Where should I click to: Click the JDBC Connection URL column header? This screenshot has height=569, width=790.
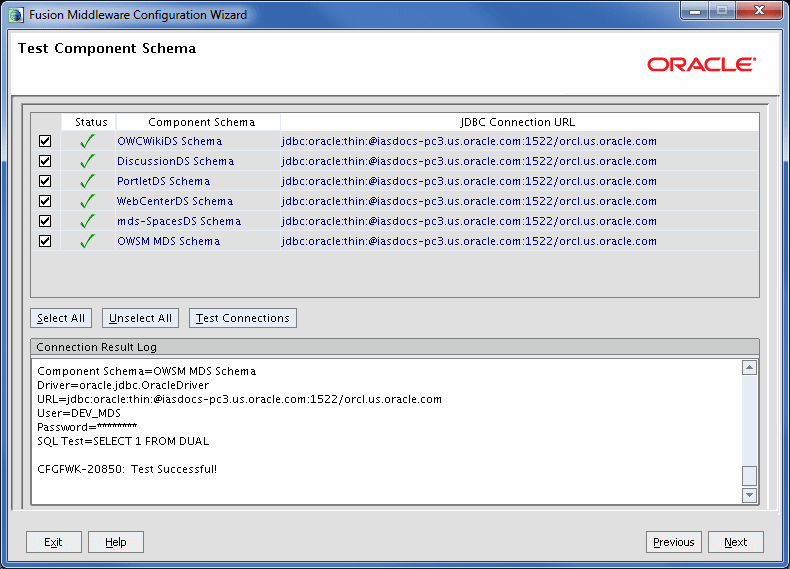(x=519, y=122)
